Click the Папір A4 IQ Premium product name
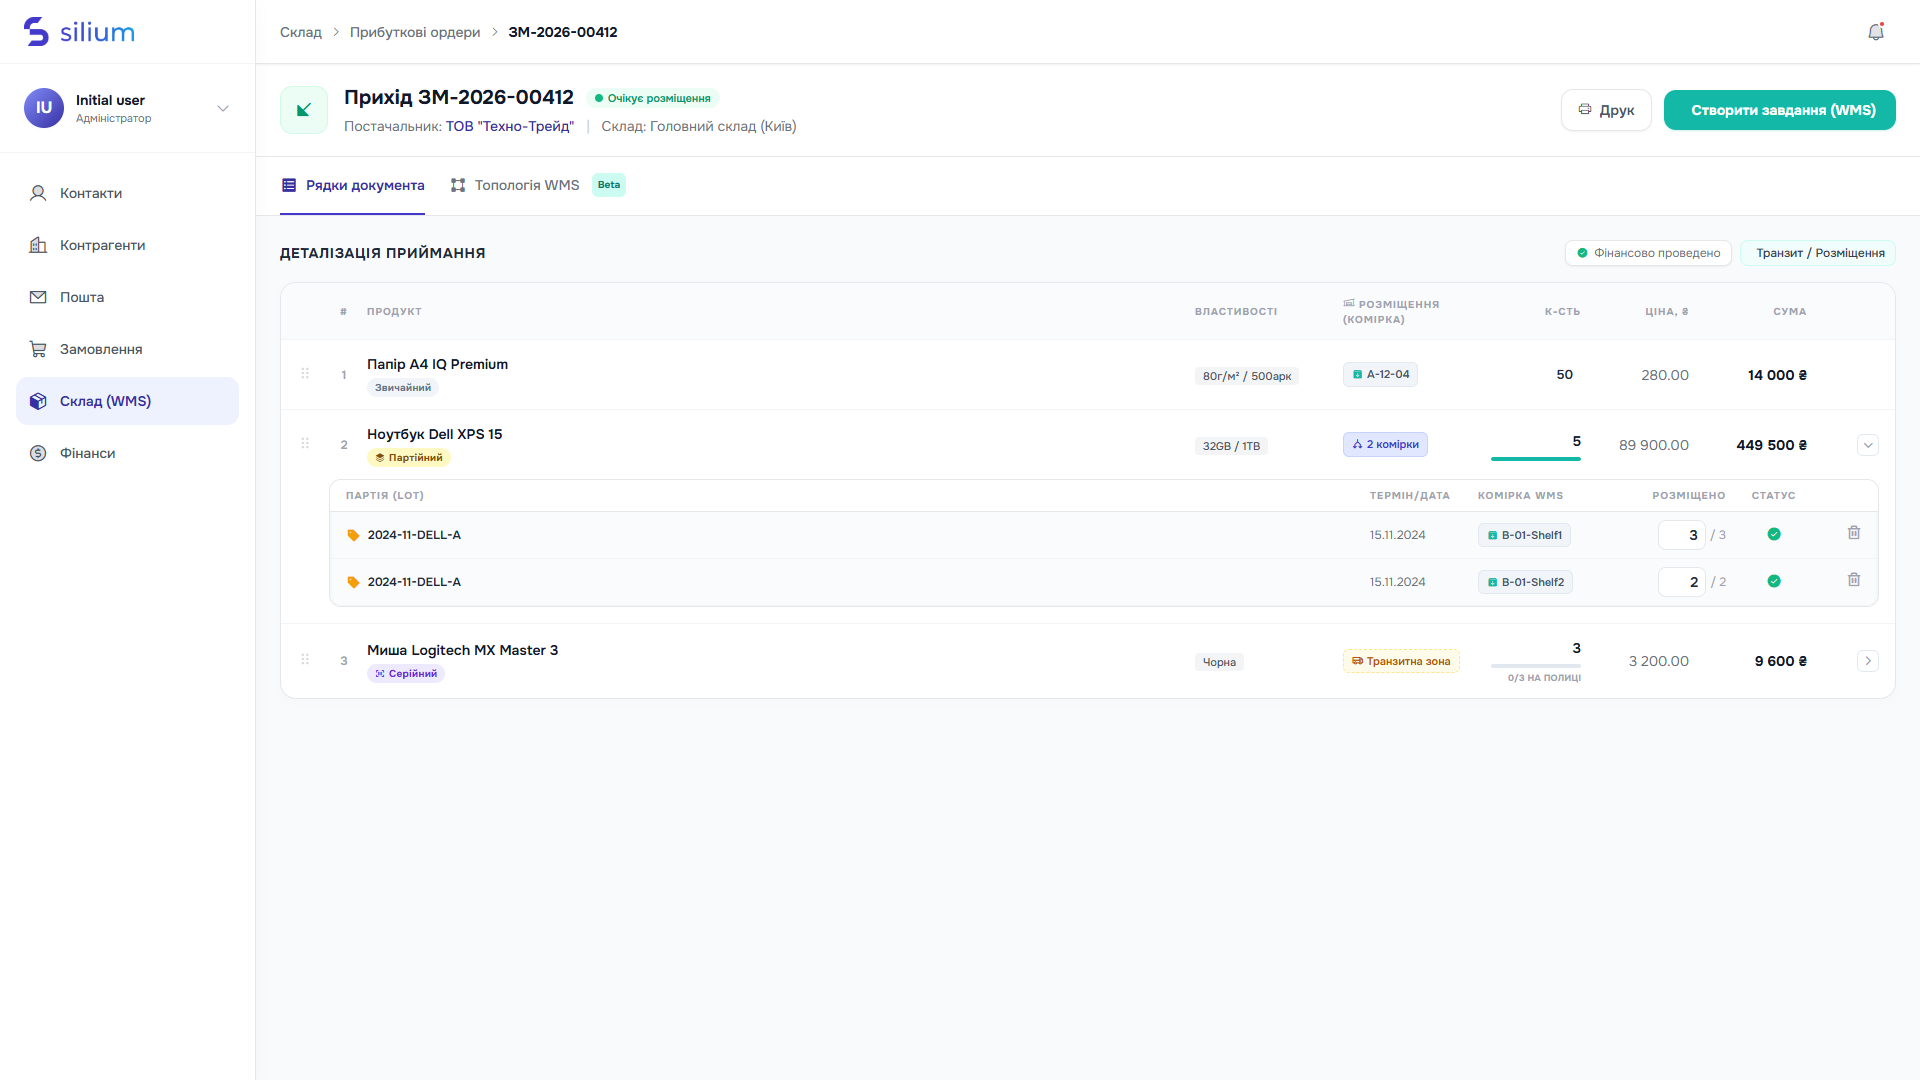Screen dimensions: 1920x1080 point(437,364)
